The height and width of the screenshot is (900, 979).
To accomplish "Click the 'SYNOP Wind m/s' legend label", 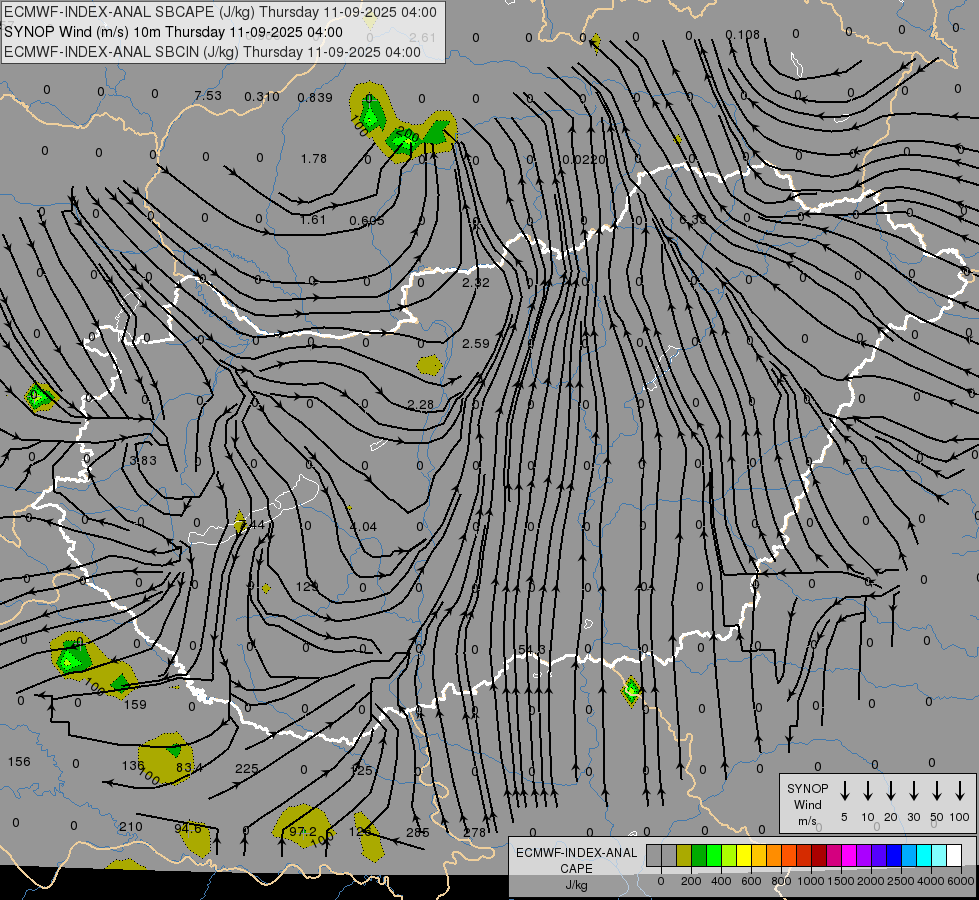I will (x=807, y=804).
